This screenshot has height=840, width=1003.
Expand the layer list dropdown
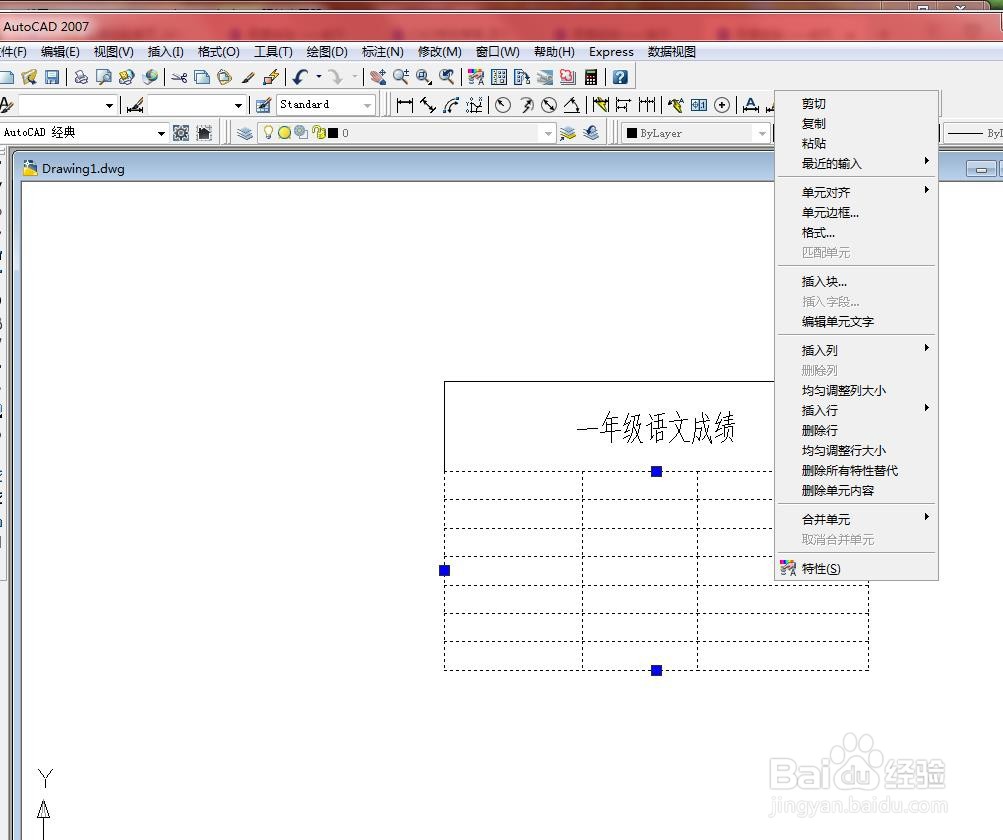coord(548,133)
